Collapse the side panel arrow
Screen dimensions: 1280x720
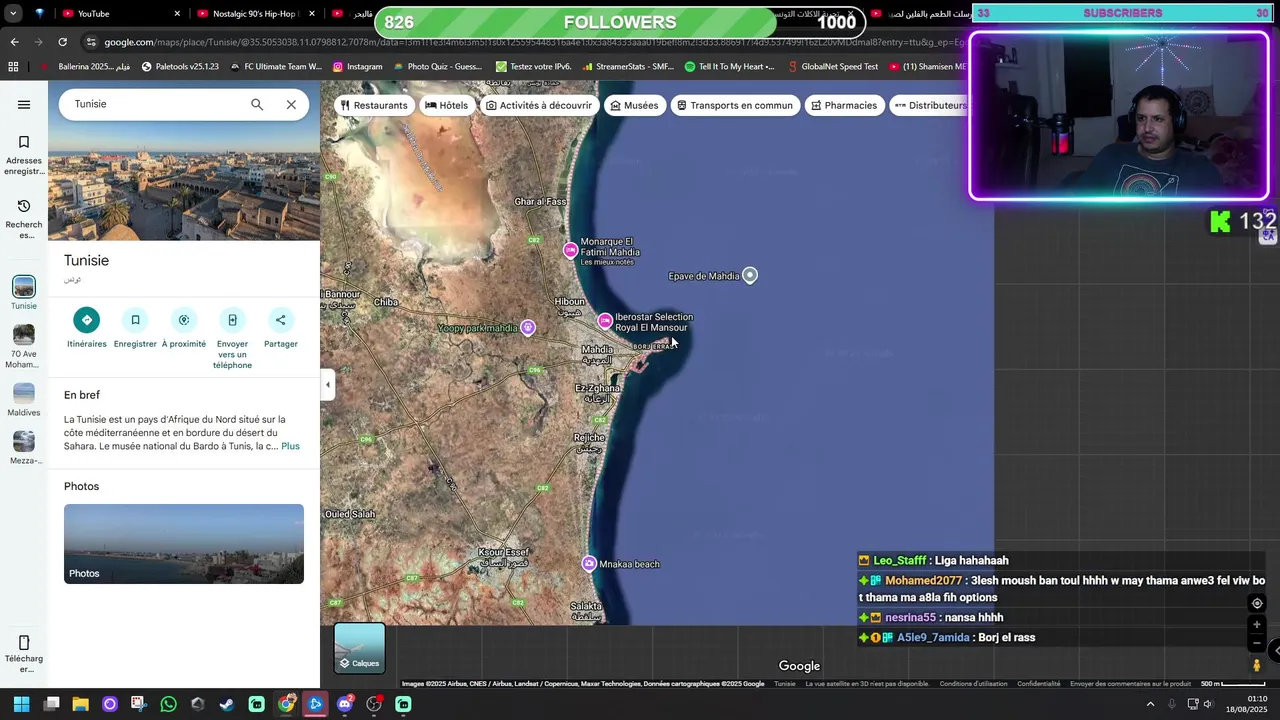point(327,385)
